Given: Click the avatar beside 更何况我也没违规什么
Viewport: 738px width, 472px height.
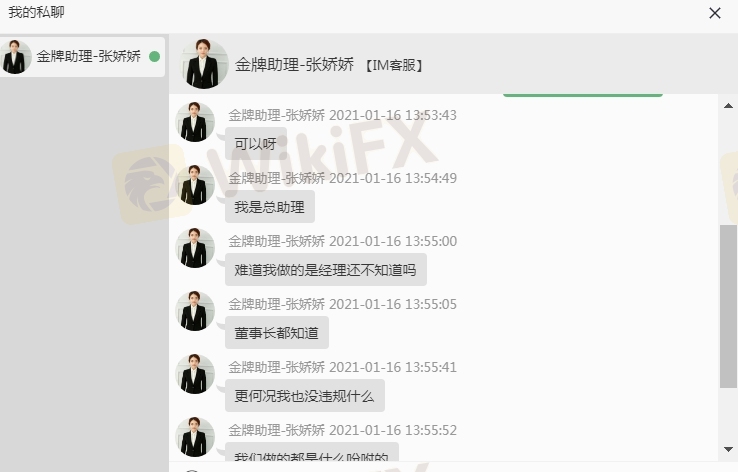Looking at the screenshot, I should pyautogui.click(x=195, y=374).
